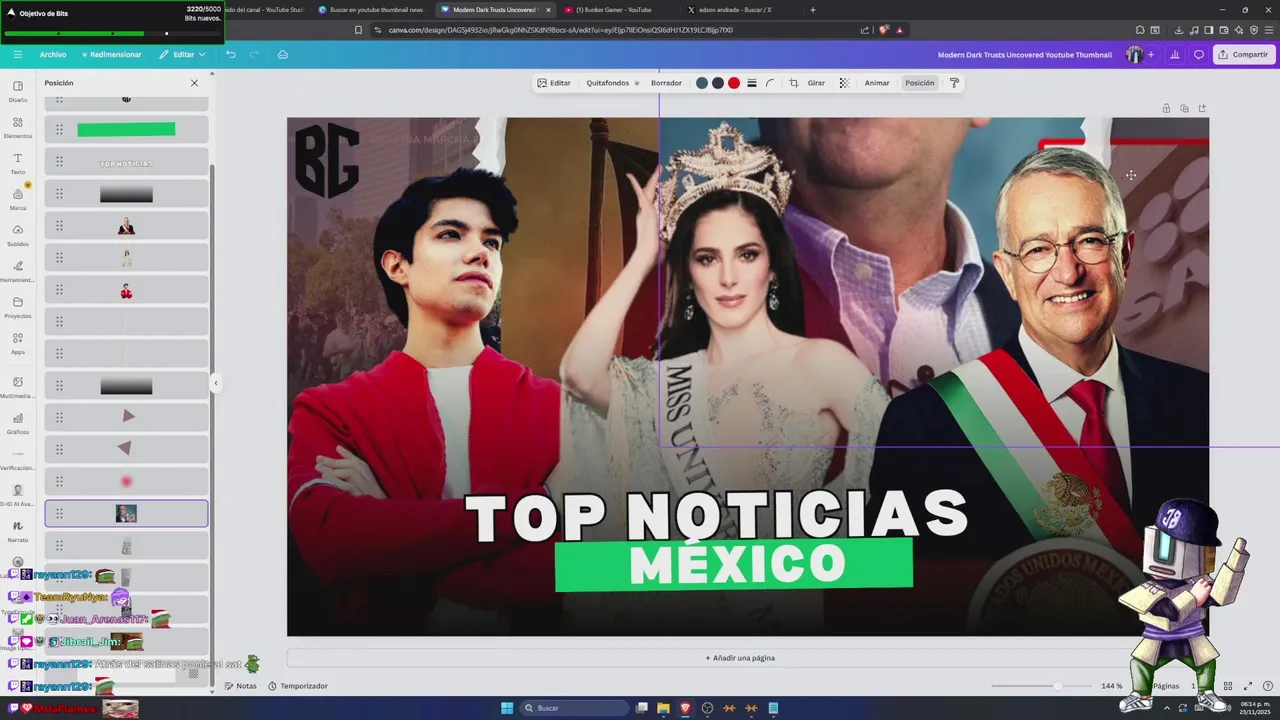Check the cloud save status icon
The image size is (1280, 720).
[283, 54]
